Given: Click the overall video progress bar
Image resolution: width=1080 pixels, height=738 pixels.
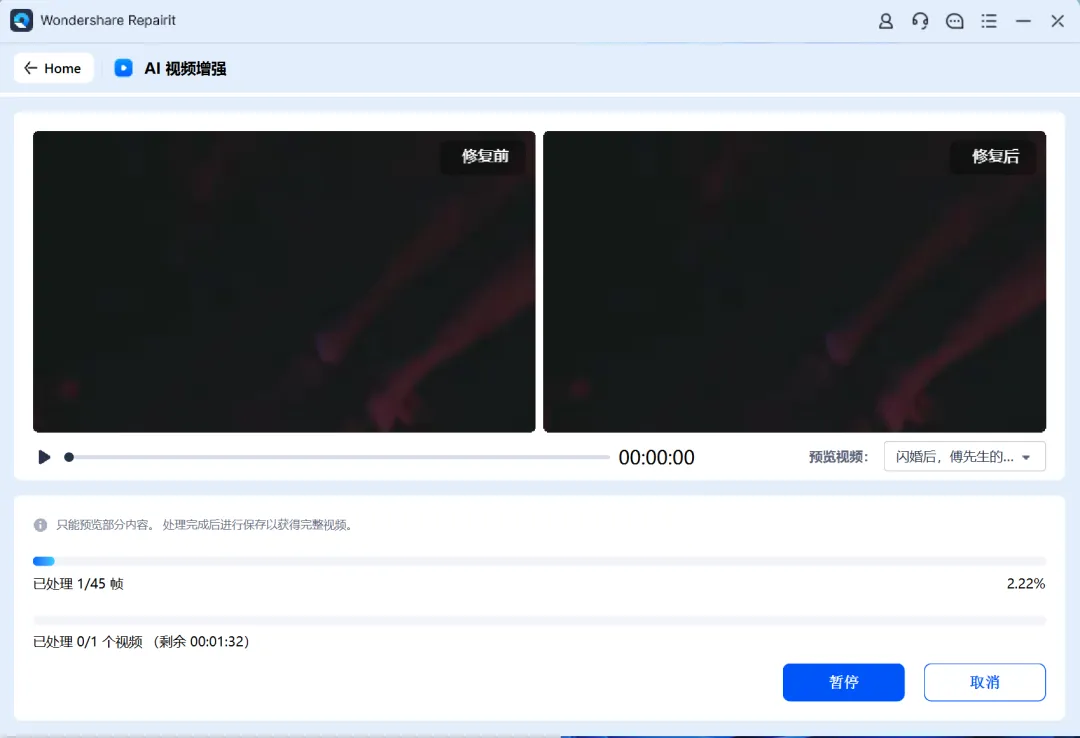Looking at the screenshot, I should [x=539, y=620].
